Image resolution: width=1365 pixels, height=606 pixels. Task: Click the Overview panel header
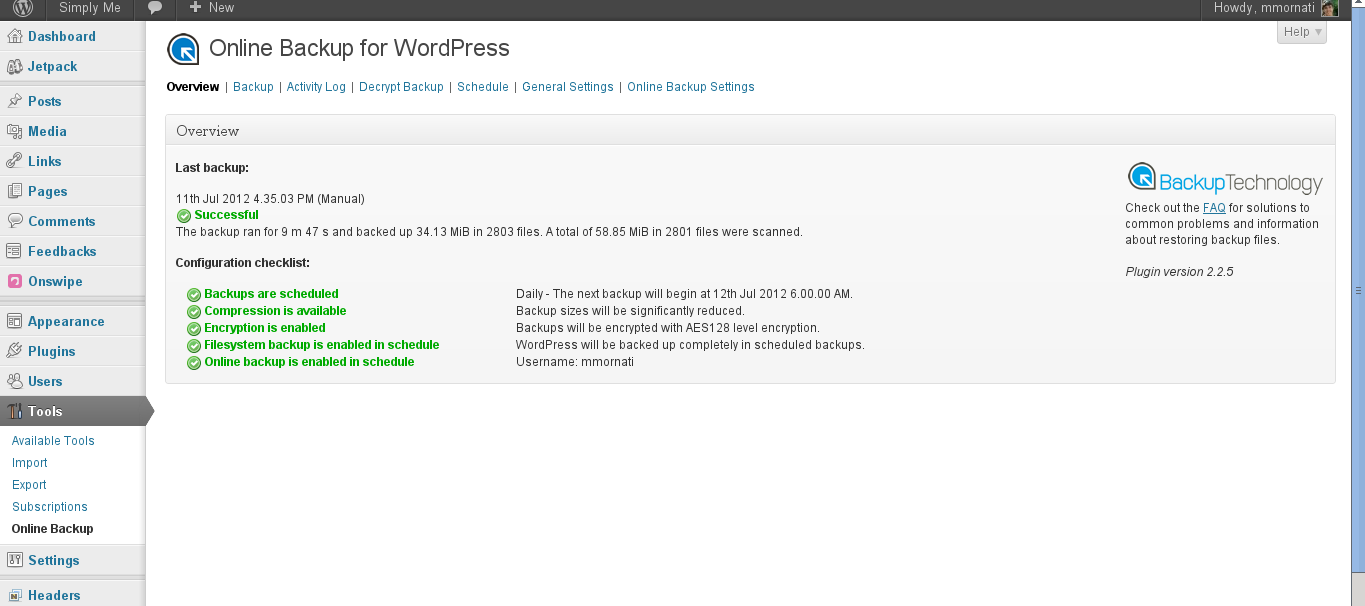point(750,130)
